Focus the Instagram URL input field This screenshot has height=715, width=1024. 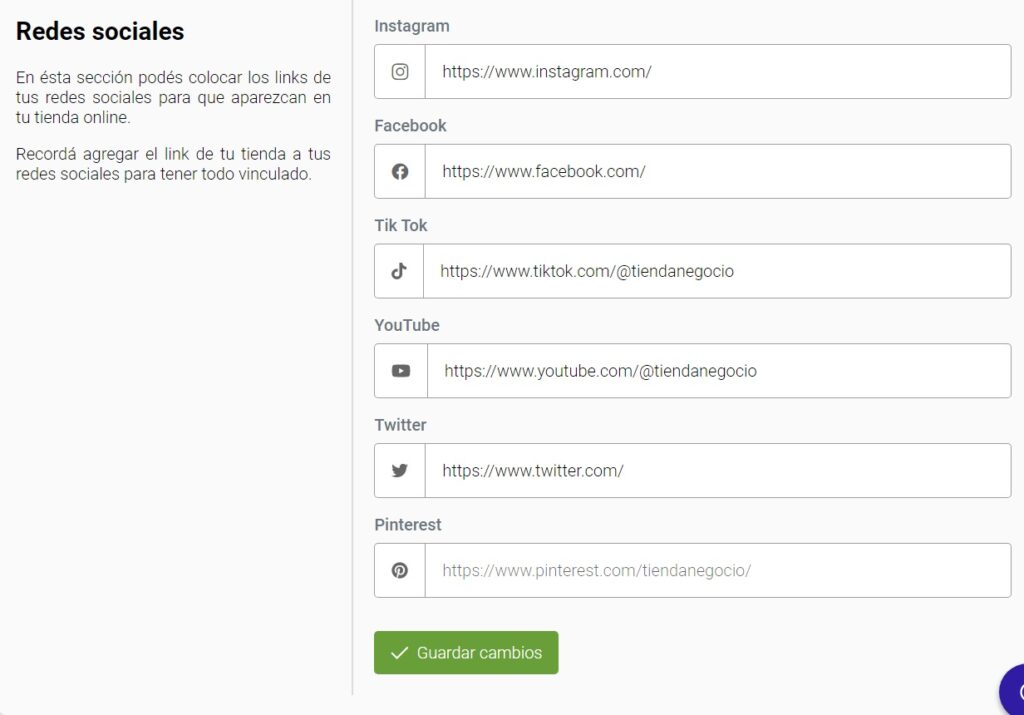pyautogui.click(x=718, y=72)
